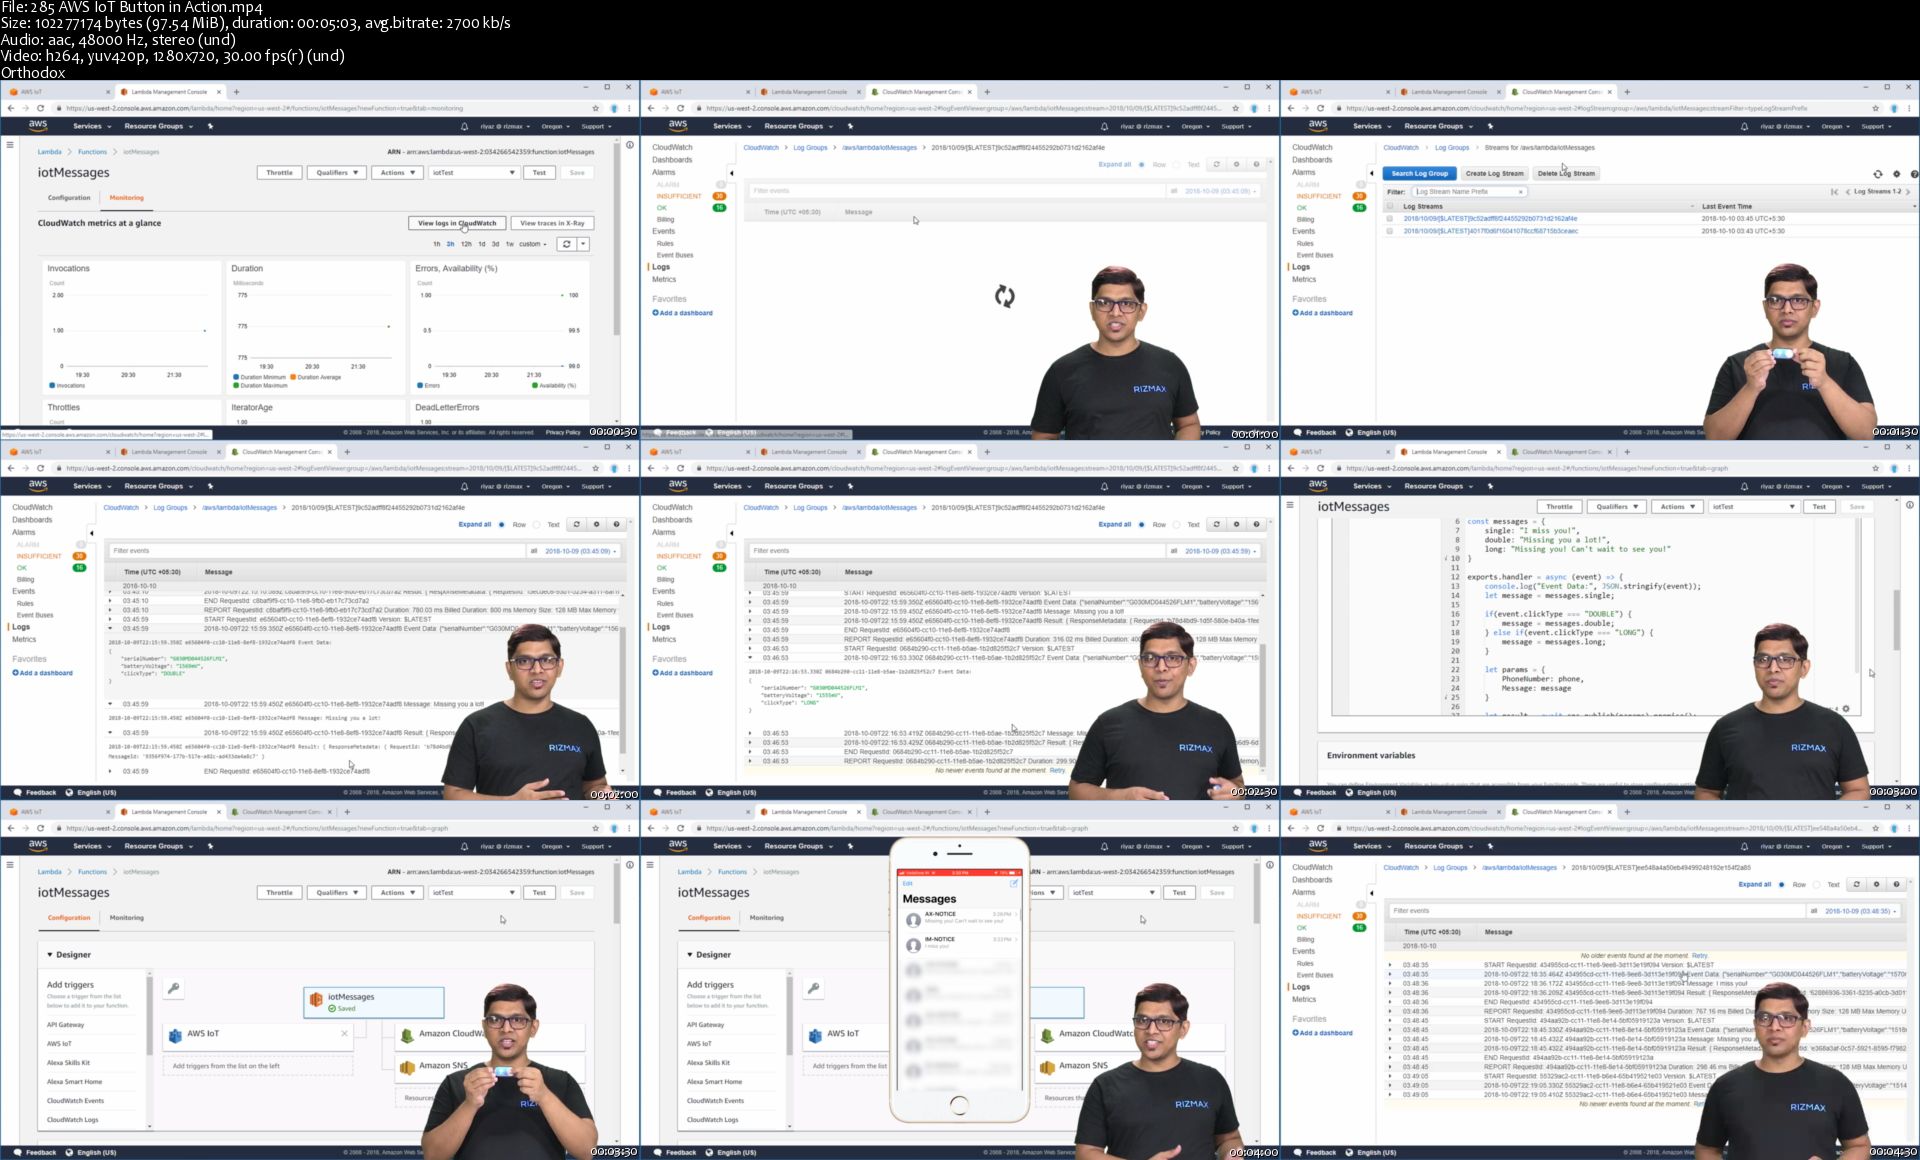Image resolution: width=1920 pixels, height=1160 pixels.
Task: Open settings gear beside Delete Log Stream toolbar
Action: pyautogui.click(x=1896, y=174)
